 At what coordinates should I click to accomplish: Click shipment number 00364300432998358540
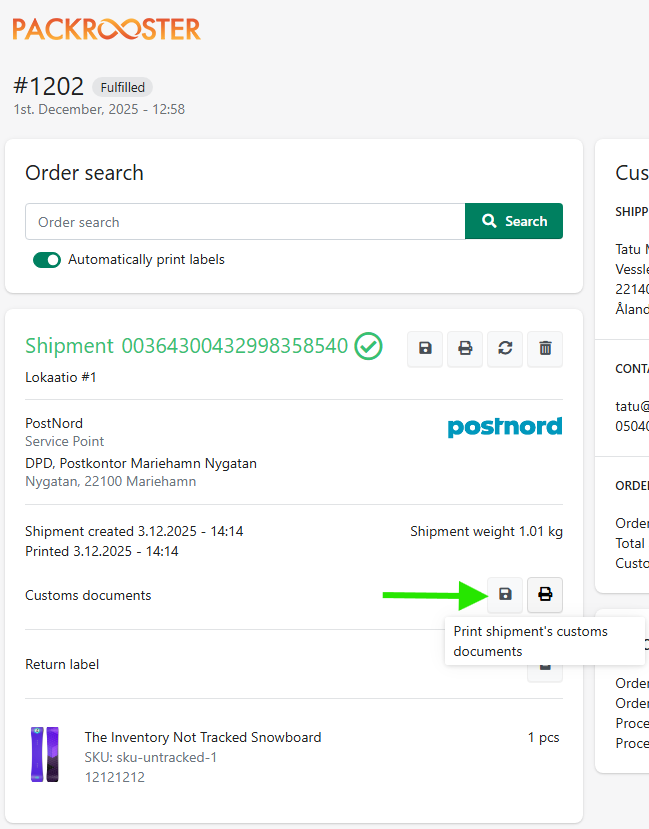(235, 346)
